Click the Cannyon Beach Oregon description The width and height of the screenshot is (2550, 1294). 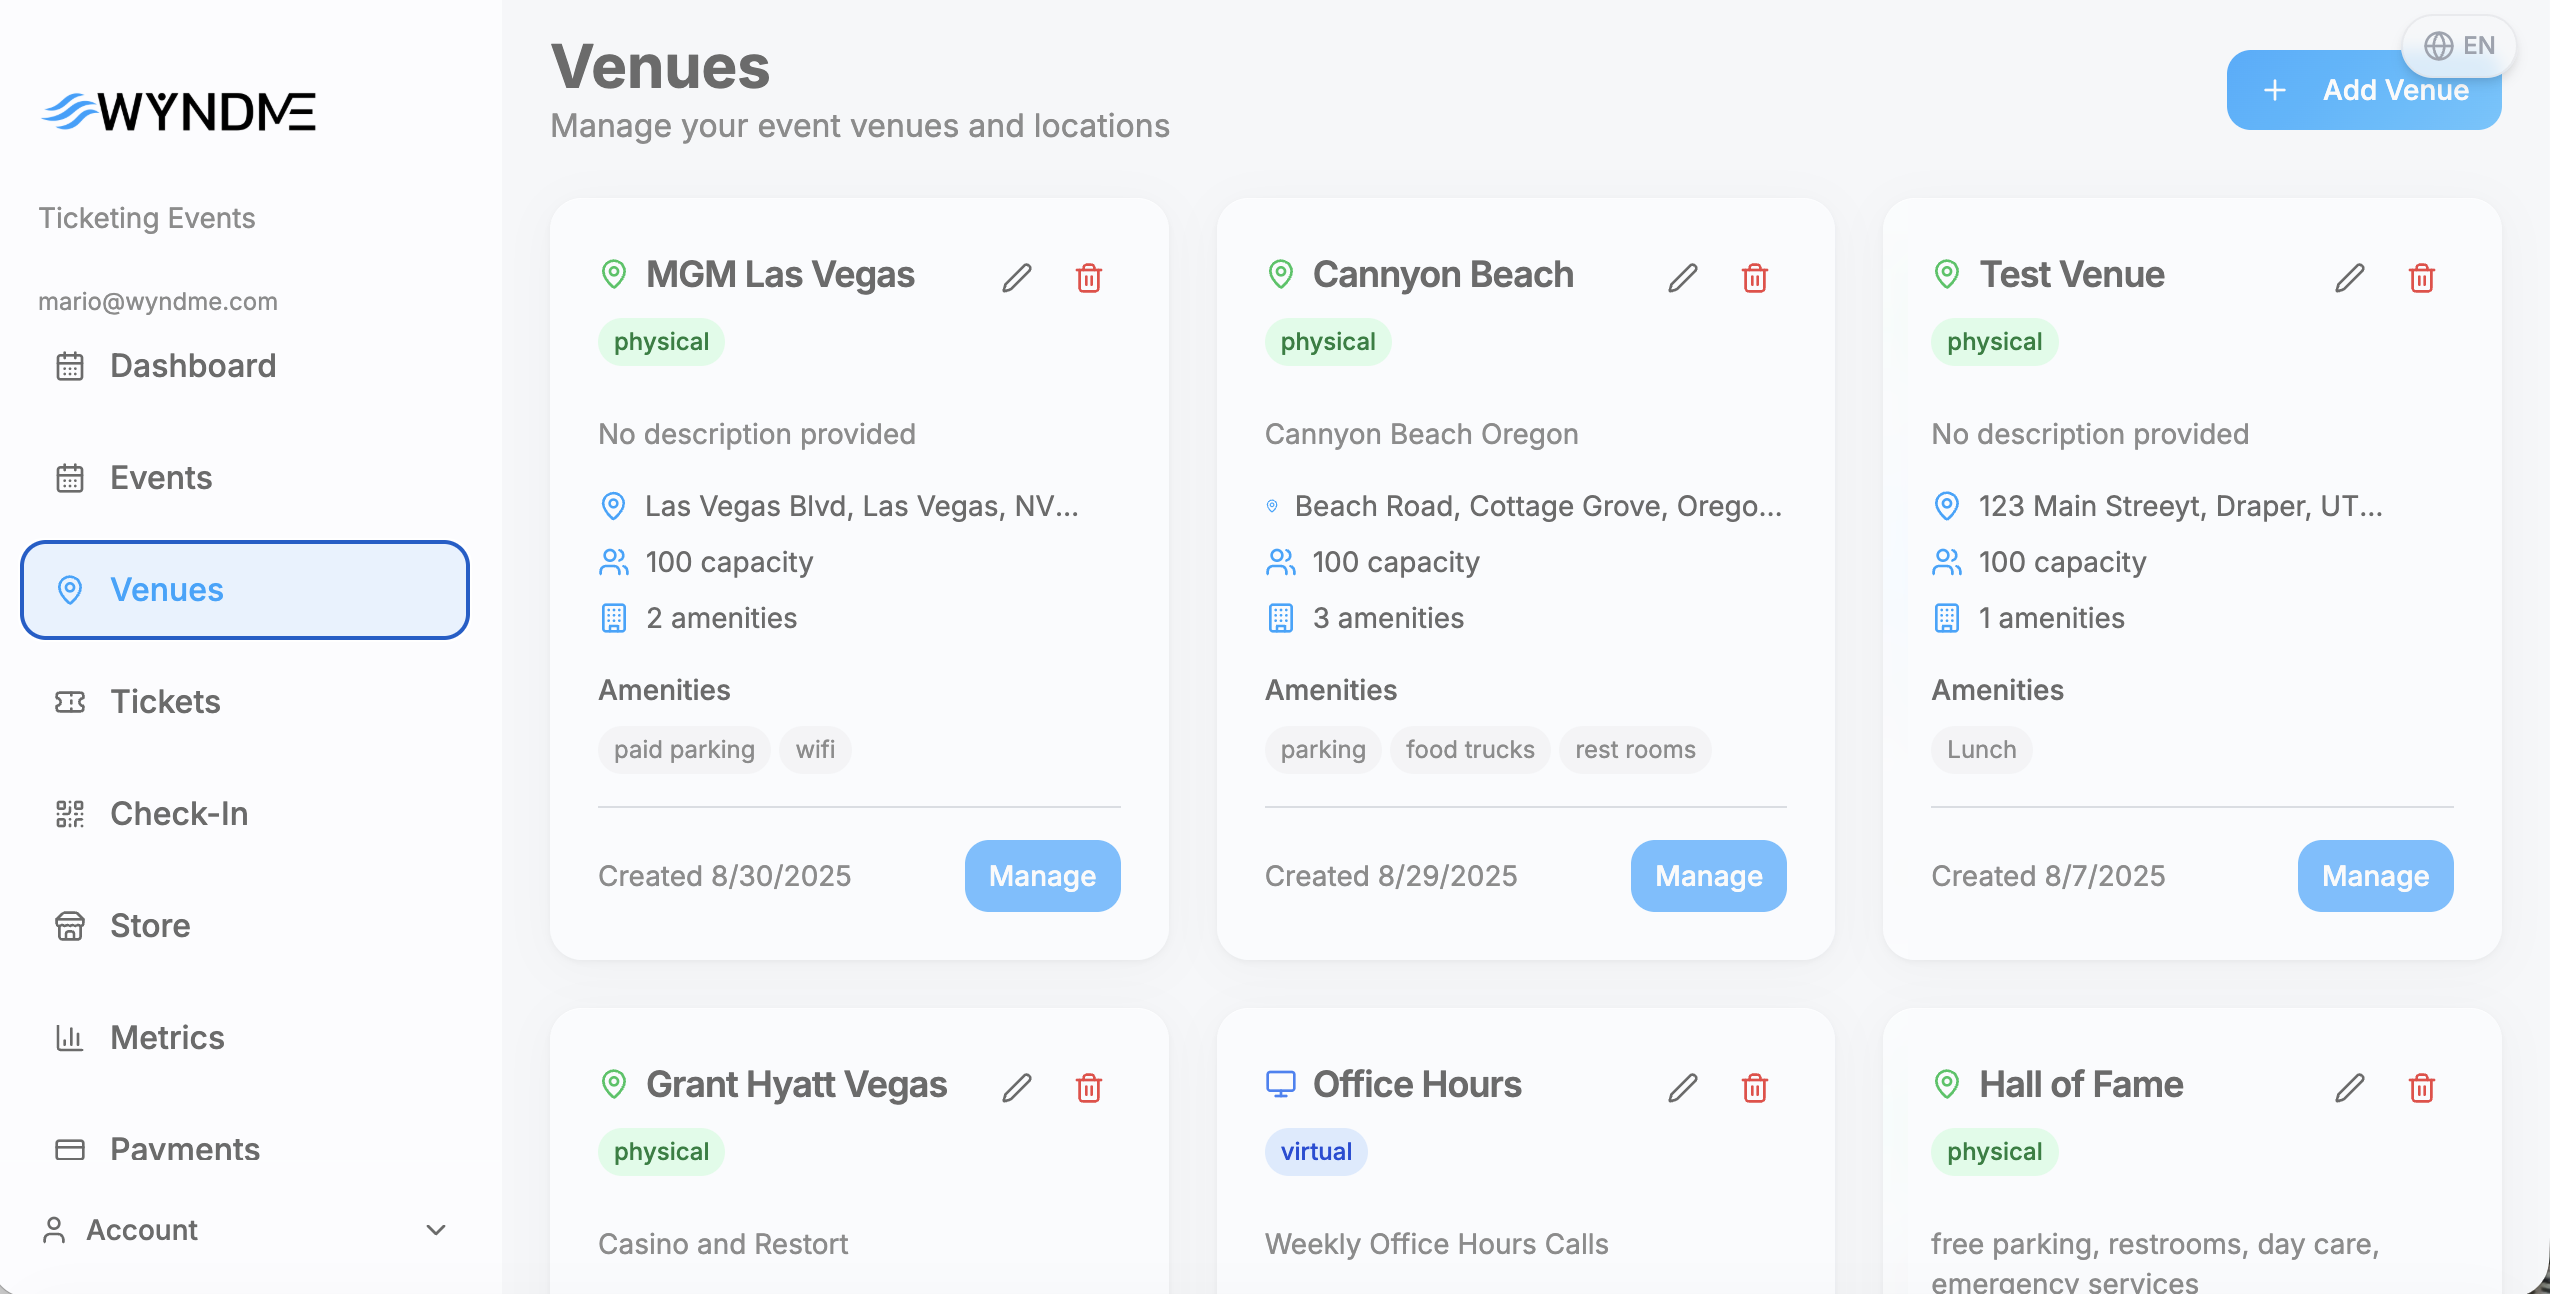(x=1422, y=434)
